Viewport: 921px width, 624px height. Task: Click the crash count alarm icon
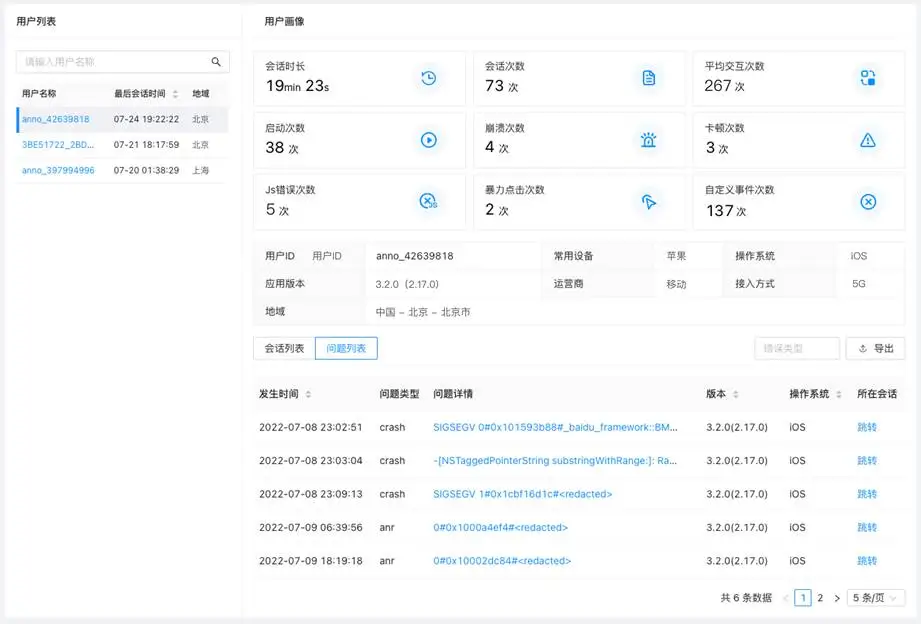tap(648, 140)
